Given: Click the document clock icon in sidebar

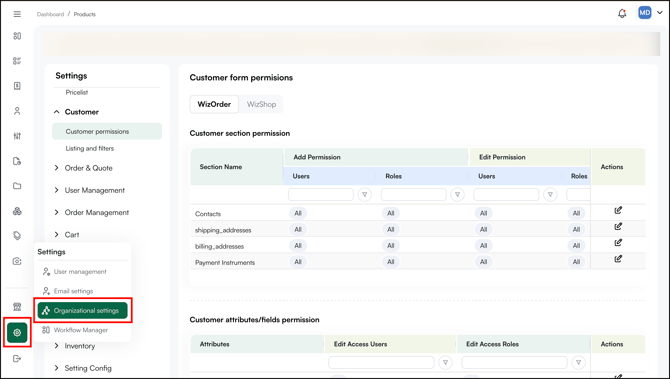Looking at the screenshot, I should point(17,161).
